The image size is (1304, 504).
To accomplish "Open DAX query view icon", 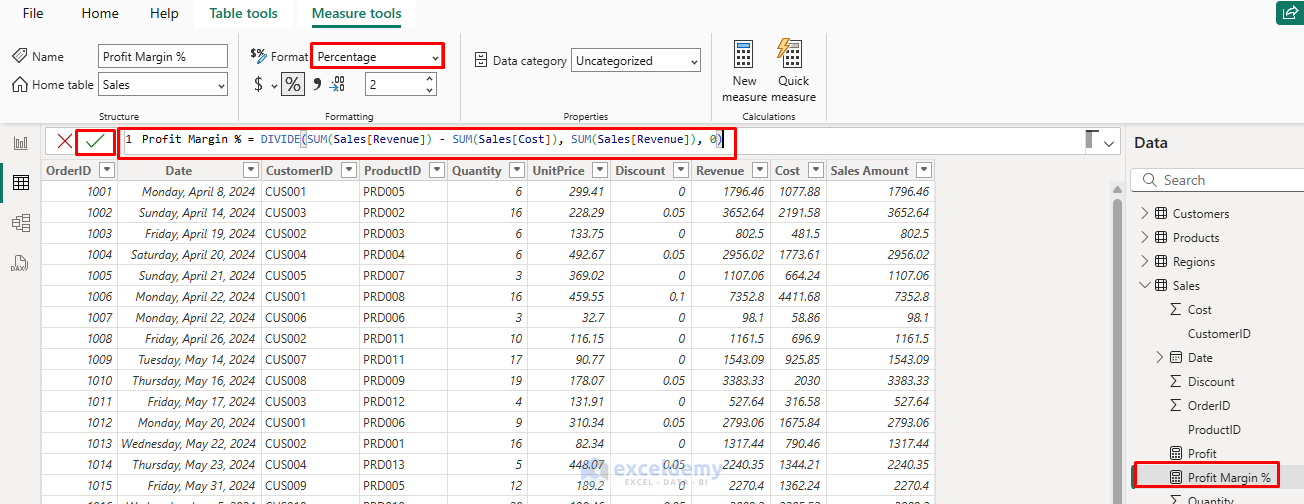I will pos(20,263).
